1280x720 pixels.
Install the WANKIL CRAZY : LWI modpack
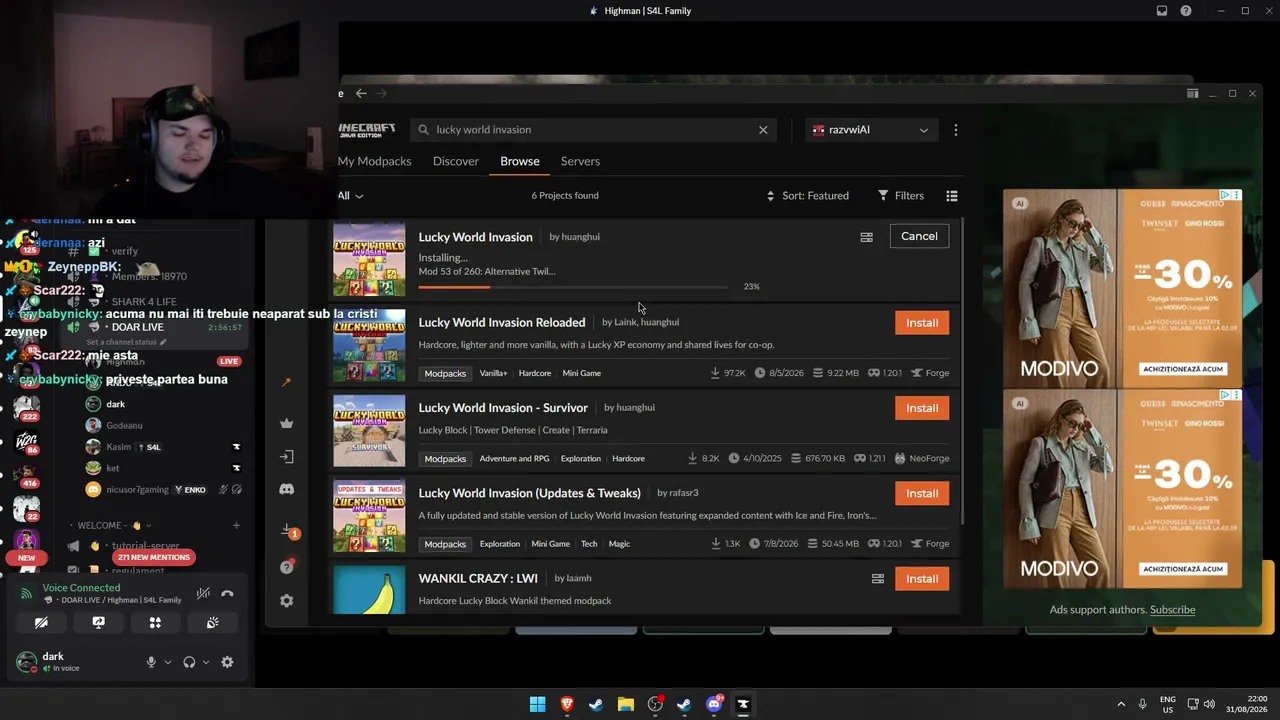pos(922,579)
